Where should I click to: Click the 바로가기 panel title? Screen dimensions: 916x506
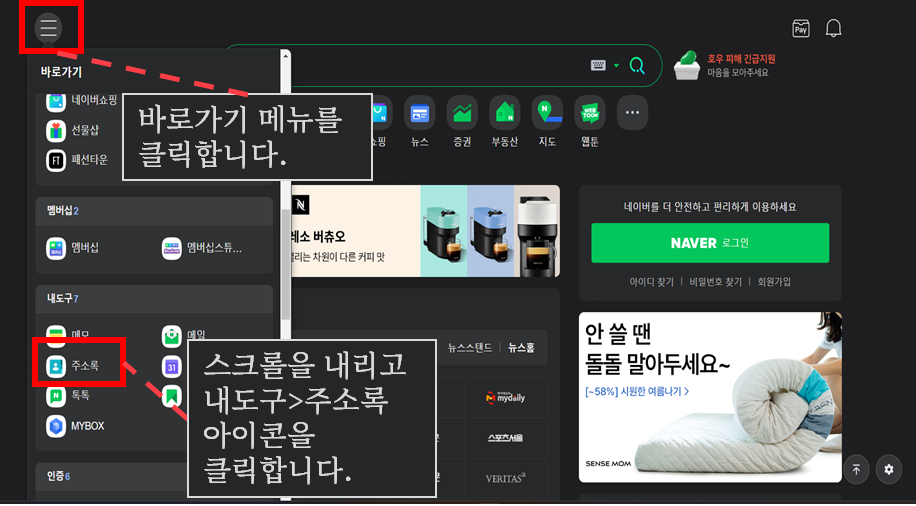pyautogui.click(x=61, y=72)
